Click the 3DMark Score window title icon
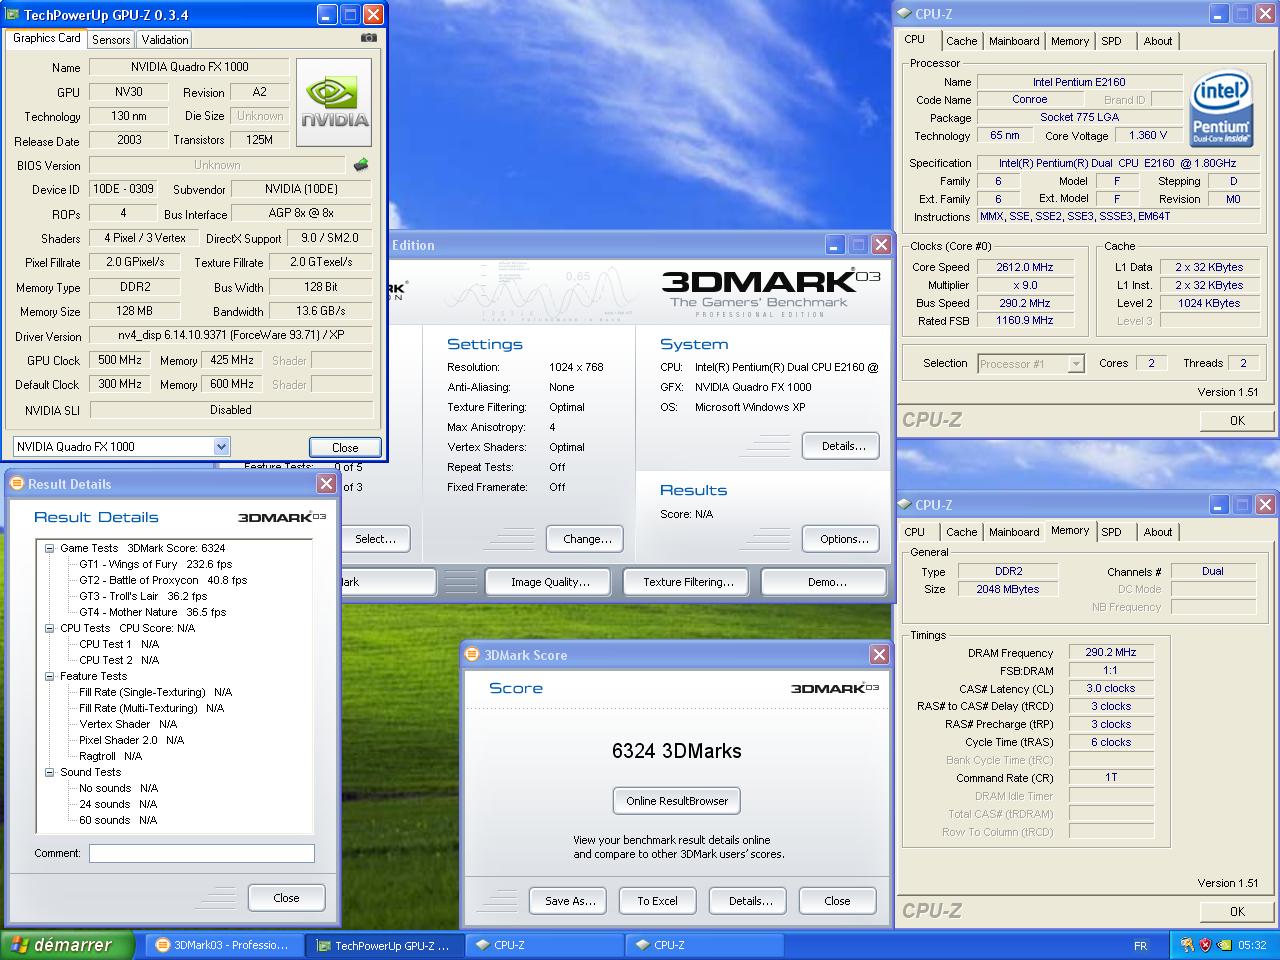The image size is (1280, 960). pos(472,655)
